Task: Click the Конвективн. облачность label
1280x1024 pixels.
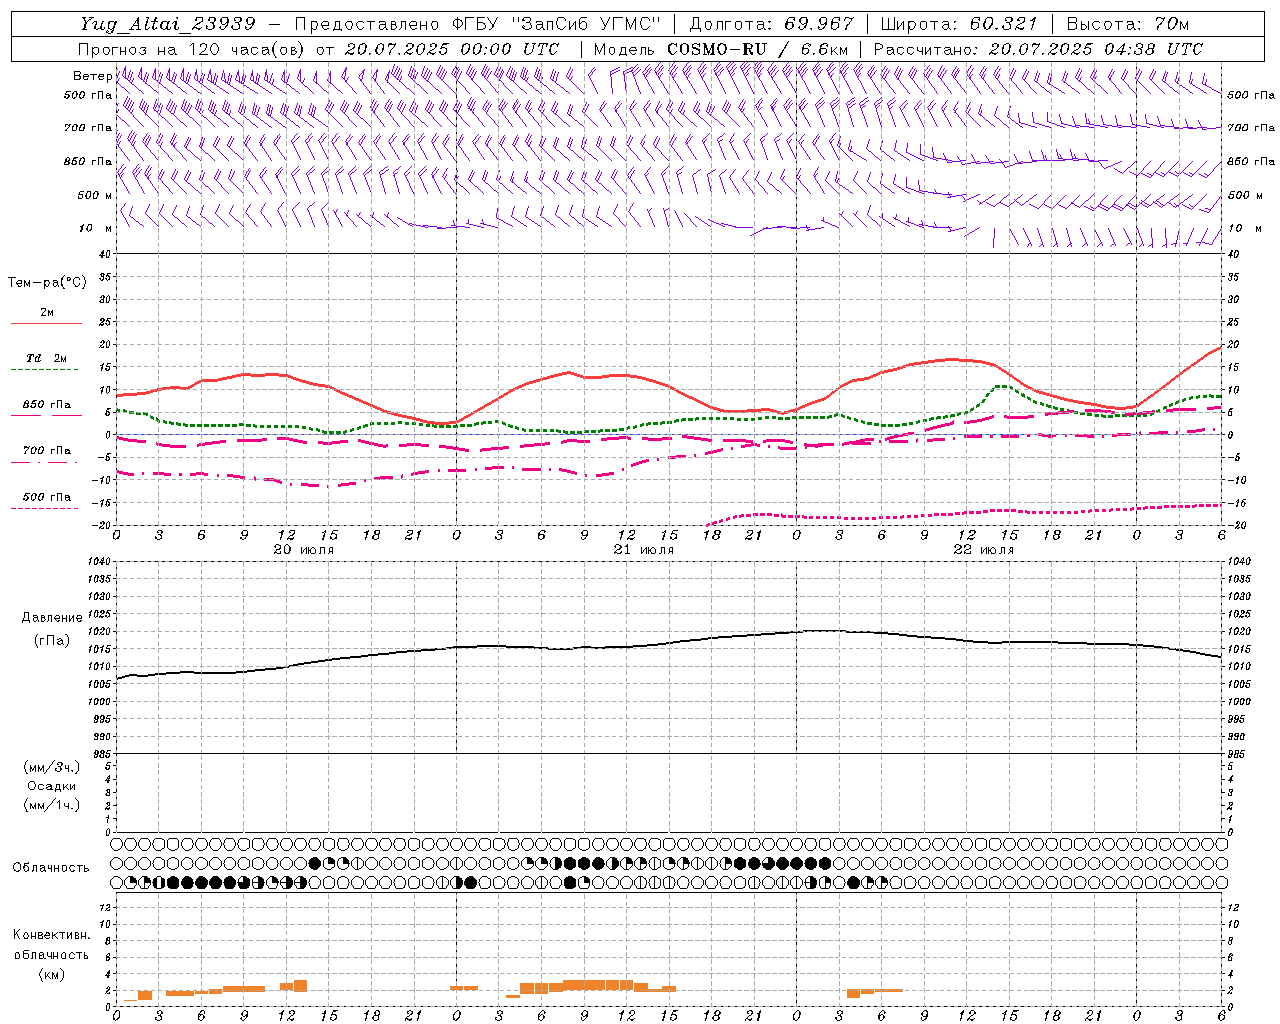Action: 51,954
